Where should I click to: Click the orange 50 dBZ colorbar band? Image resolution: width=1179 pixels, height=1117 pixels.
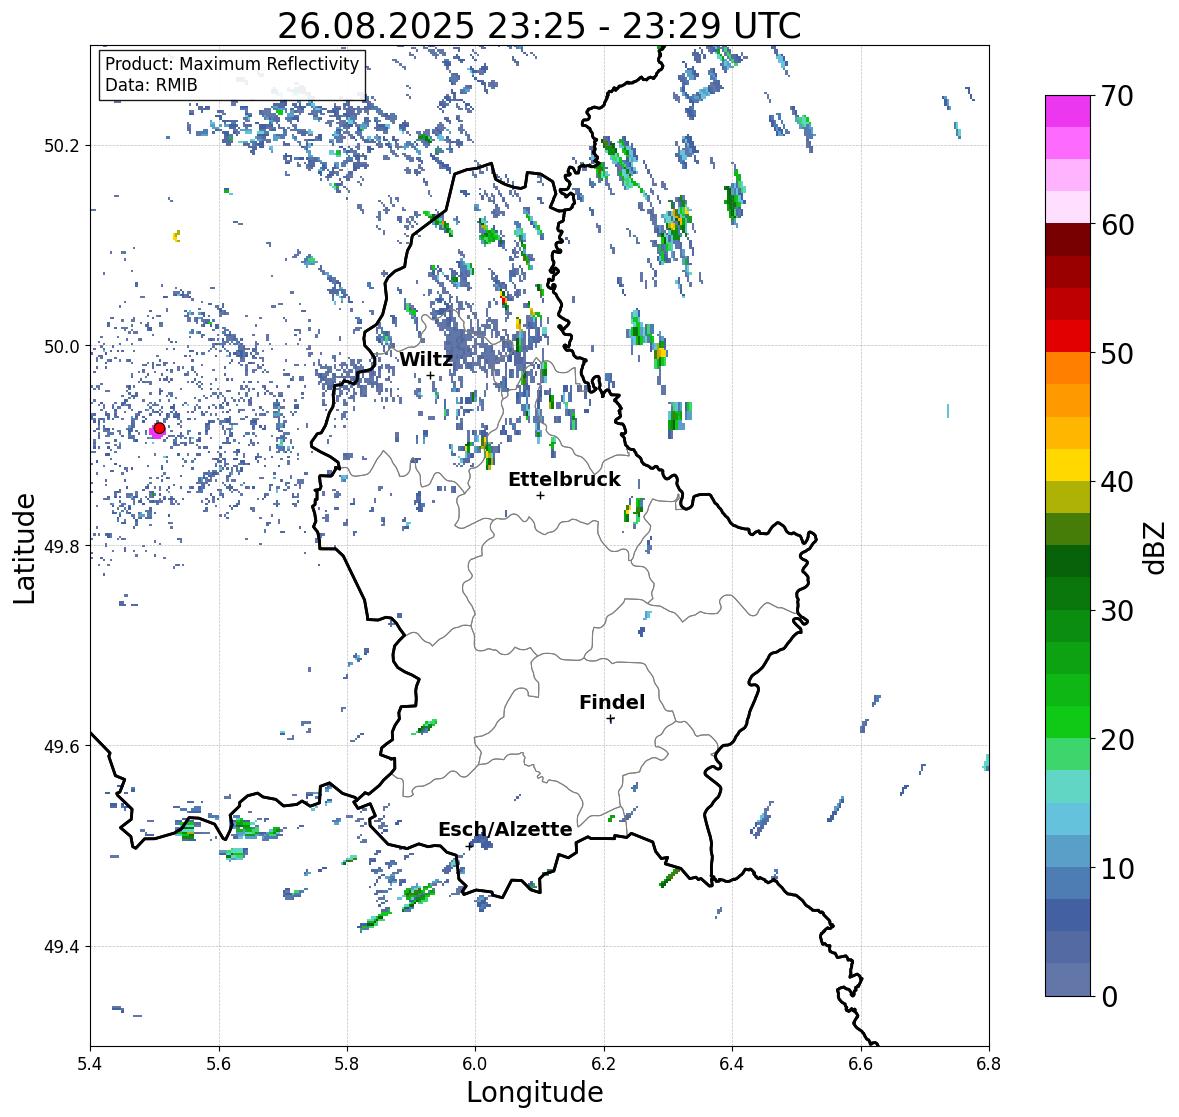1068,368
